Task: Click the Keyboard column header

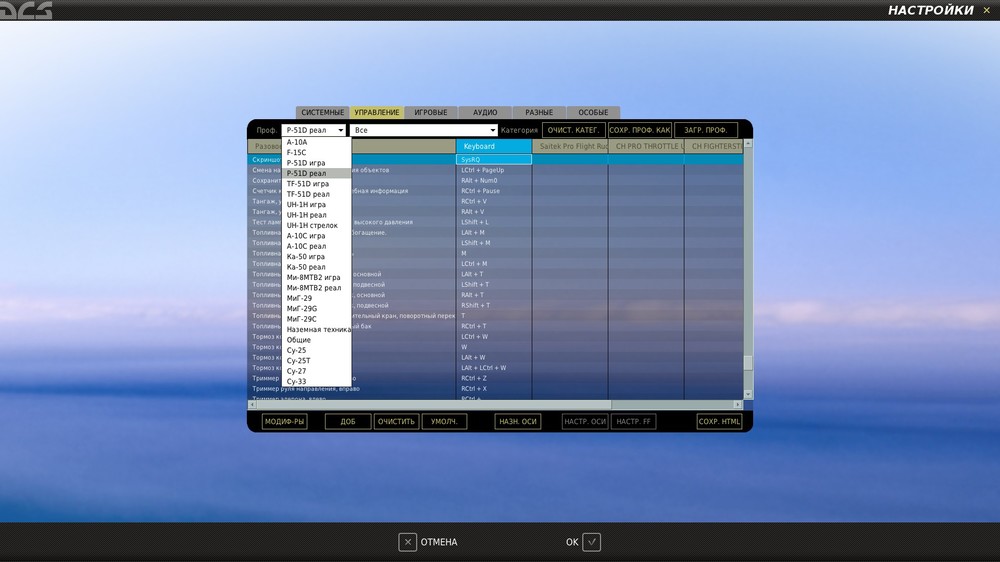Action: click(x=494, y=146)
